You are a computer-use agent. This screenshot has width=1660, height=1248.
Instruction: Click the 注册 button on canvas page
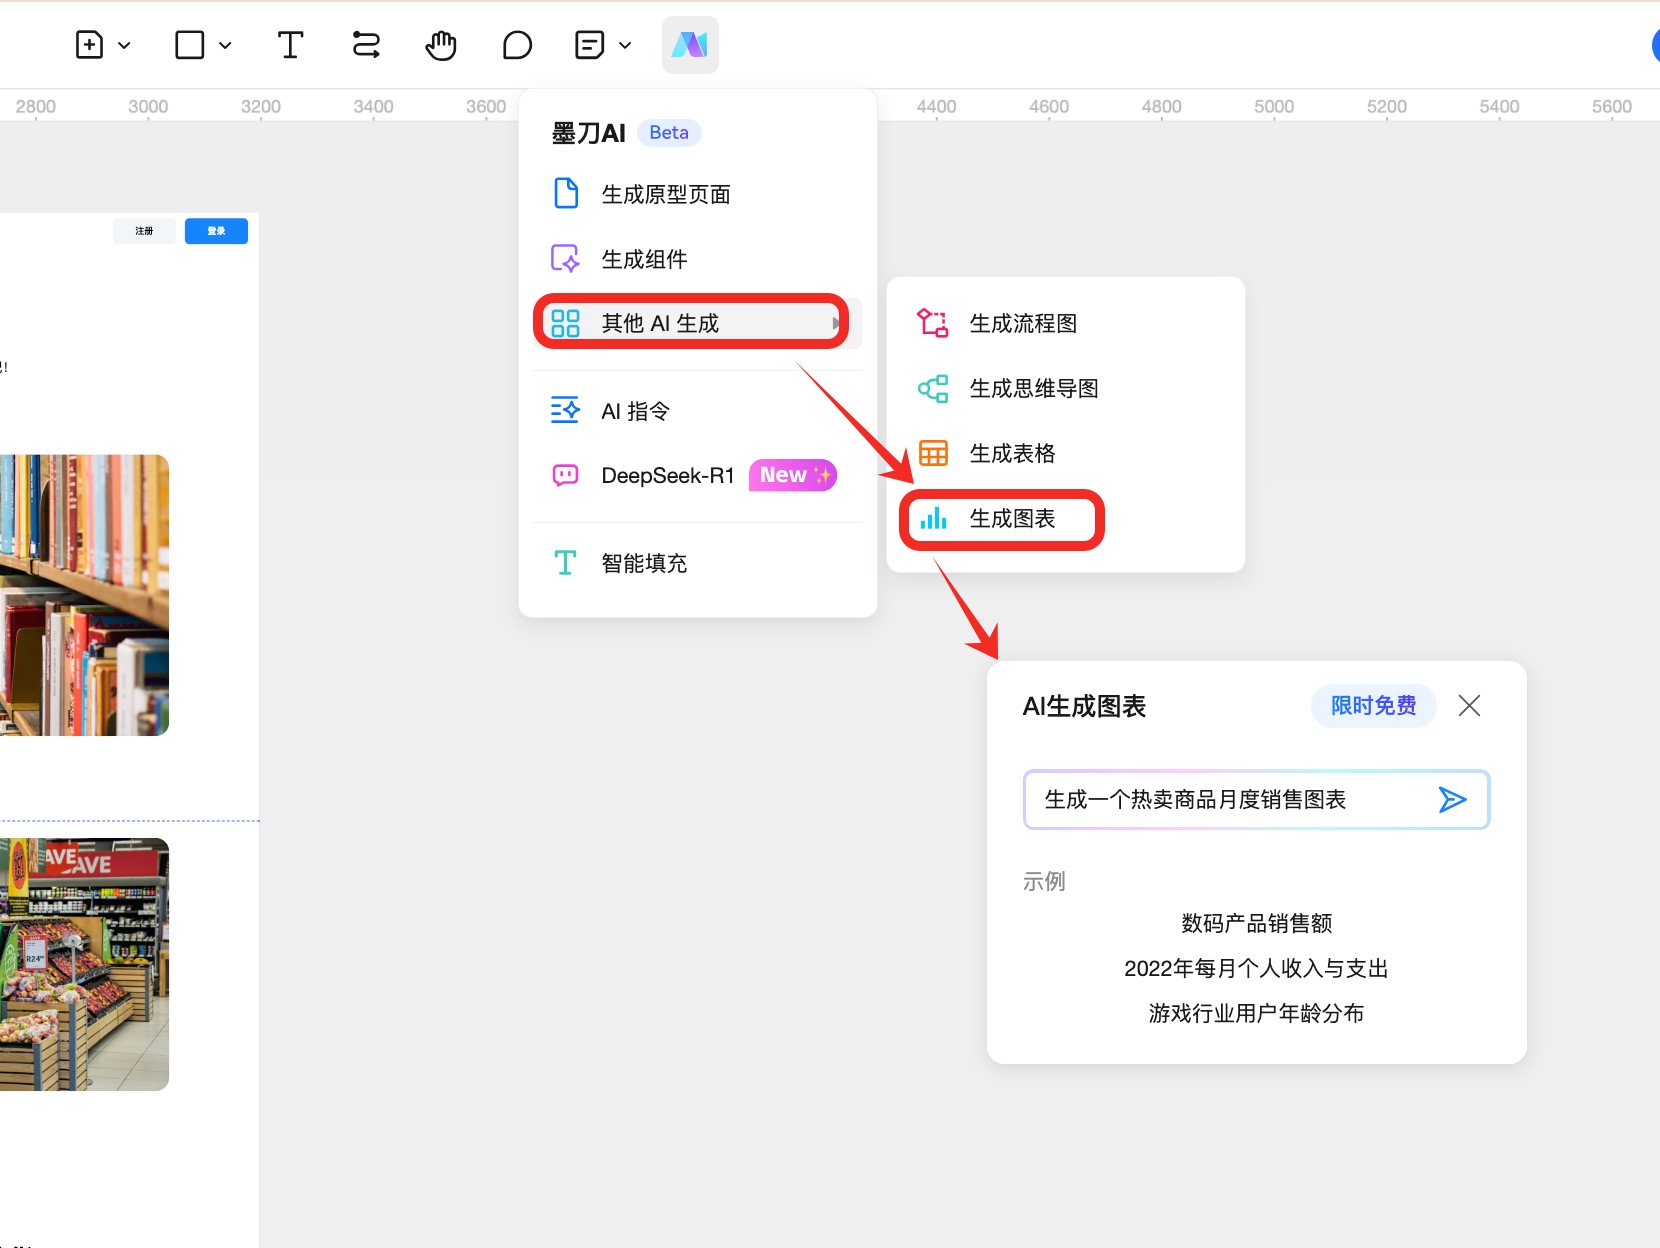tap(145, 231)
